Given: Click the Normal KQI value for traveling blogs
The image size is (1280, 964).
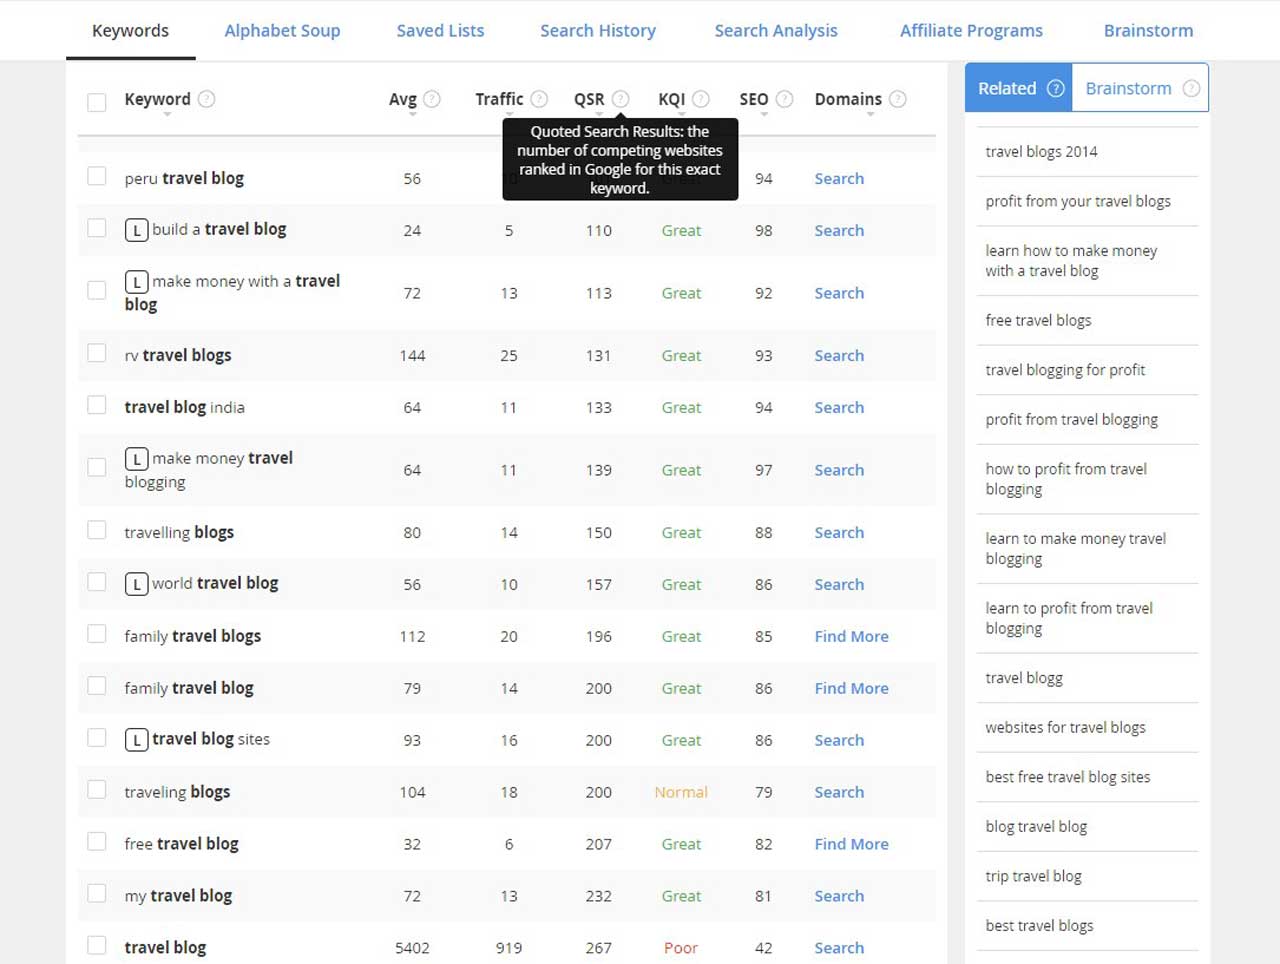Looking at the screenshot, I should 681,793.
